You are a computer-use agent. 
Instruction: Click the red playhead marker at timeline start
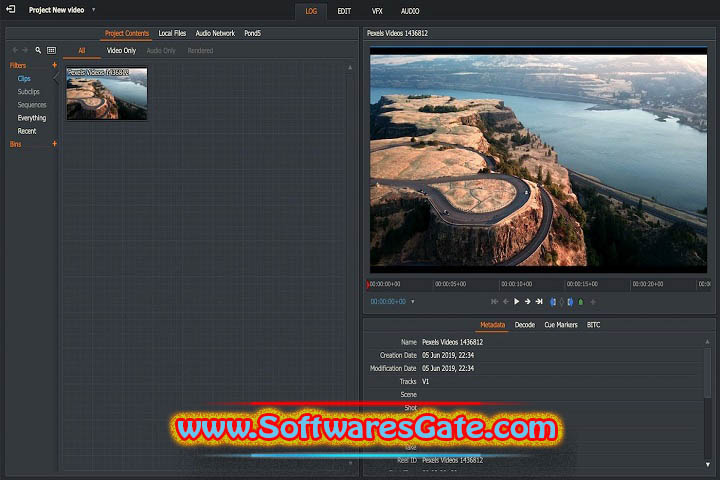pos(367,284)
